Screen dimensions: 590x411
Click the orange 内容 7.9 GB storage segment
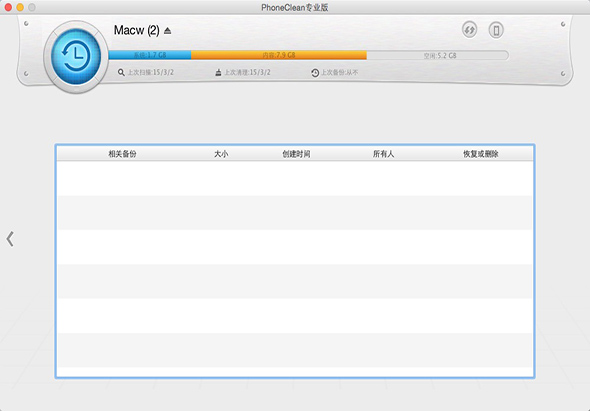pos(279,55)
